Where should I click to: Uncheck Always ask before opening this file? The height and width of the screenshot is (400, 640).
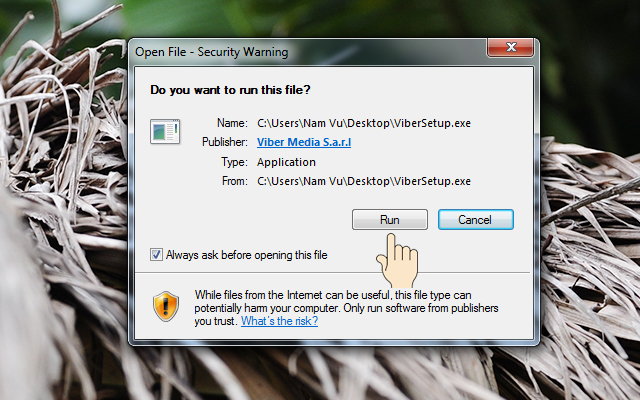click(x=156, y=255)
